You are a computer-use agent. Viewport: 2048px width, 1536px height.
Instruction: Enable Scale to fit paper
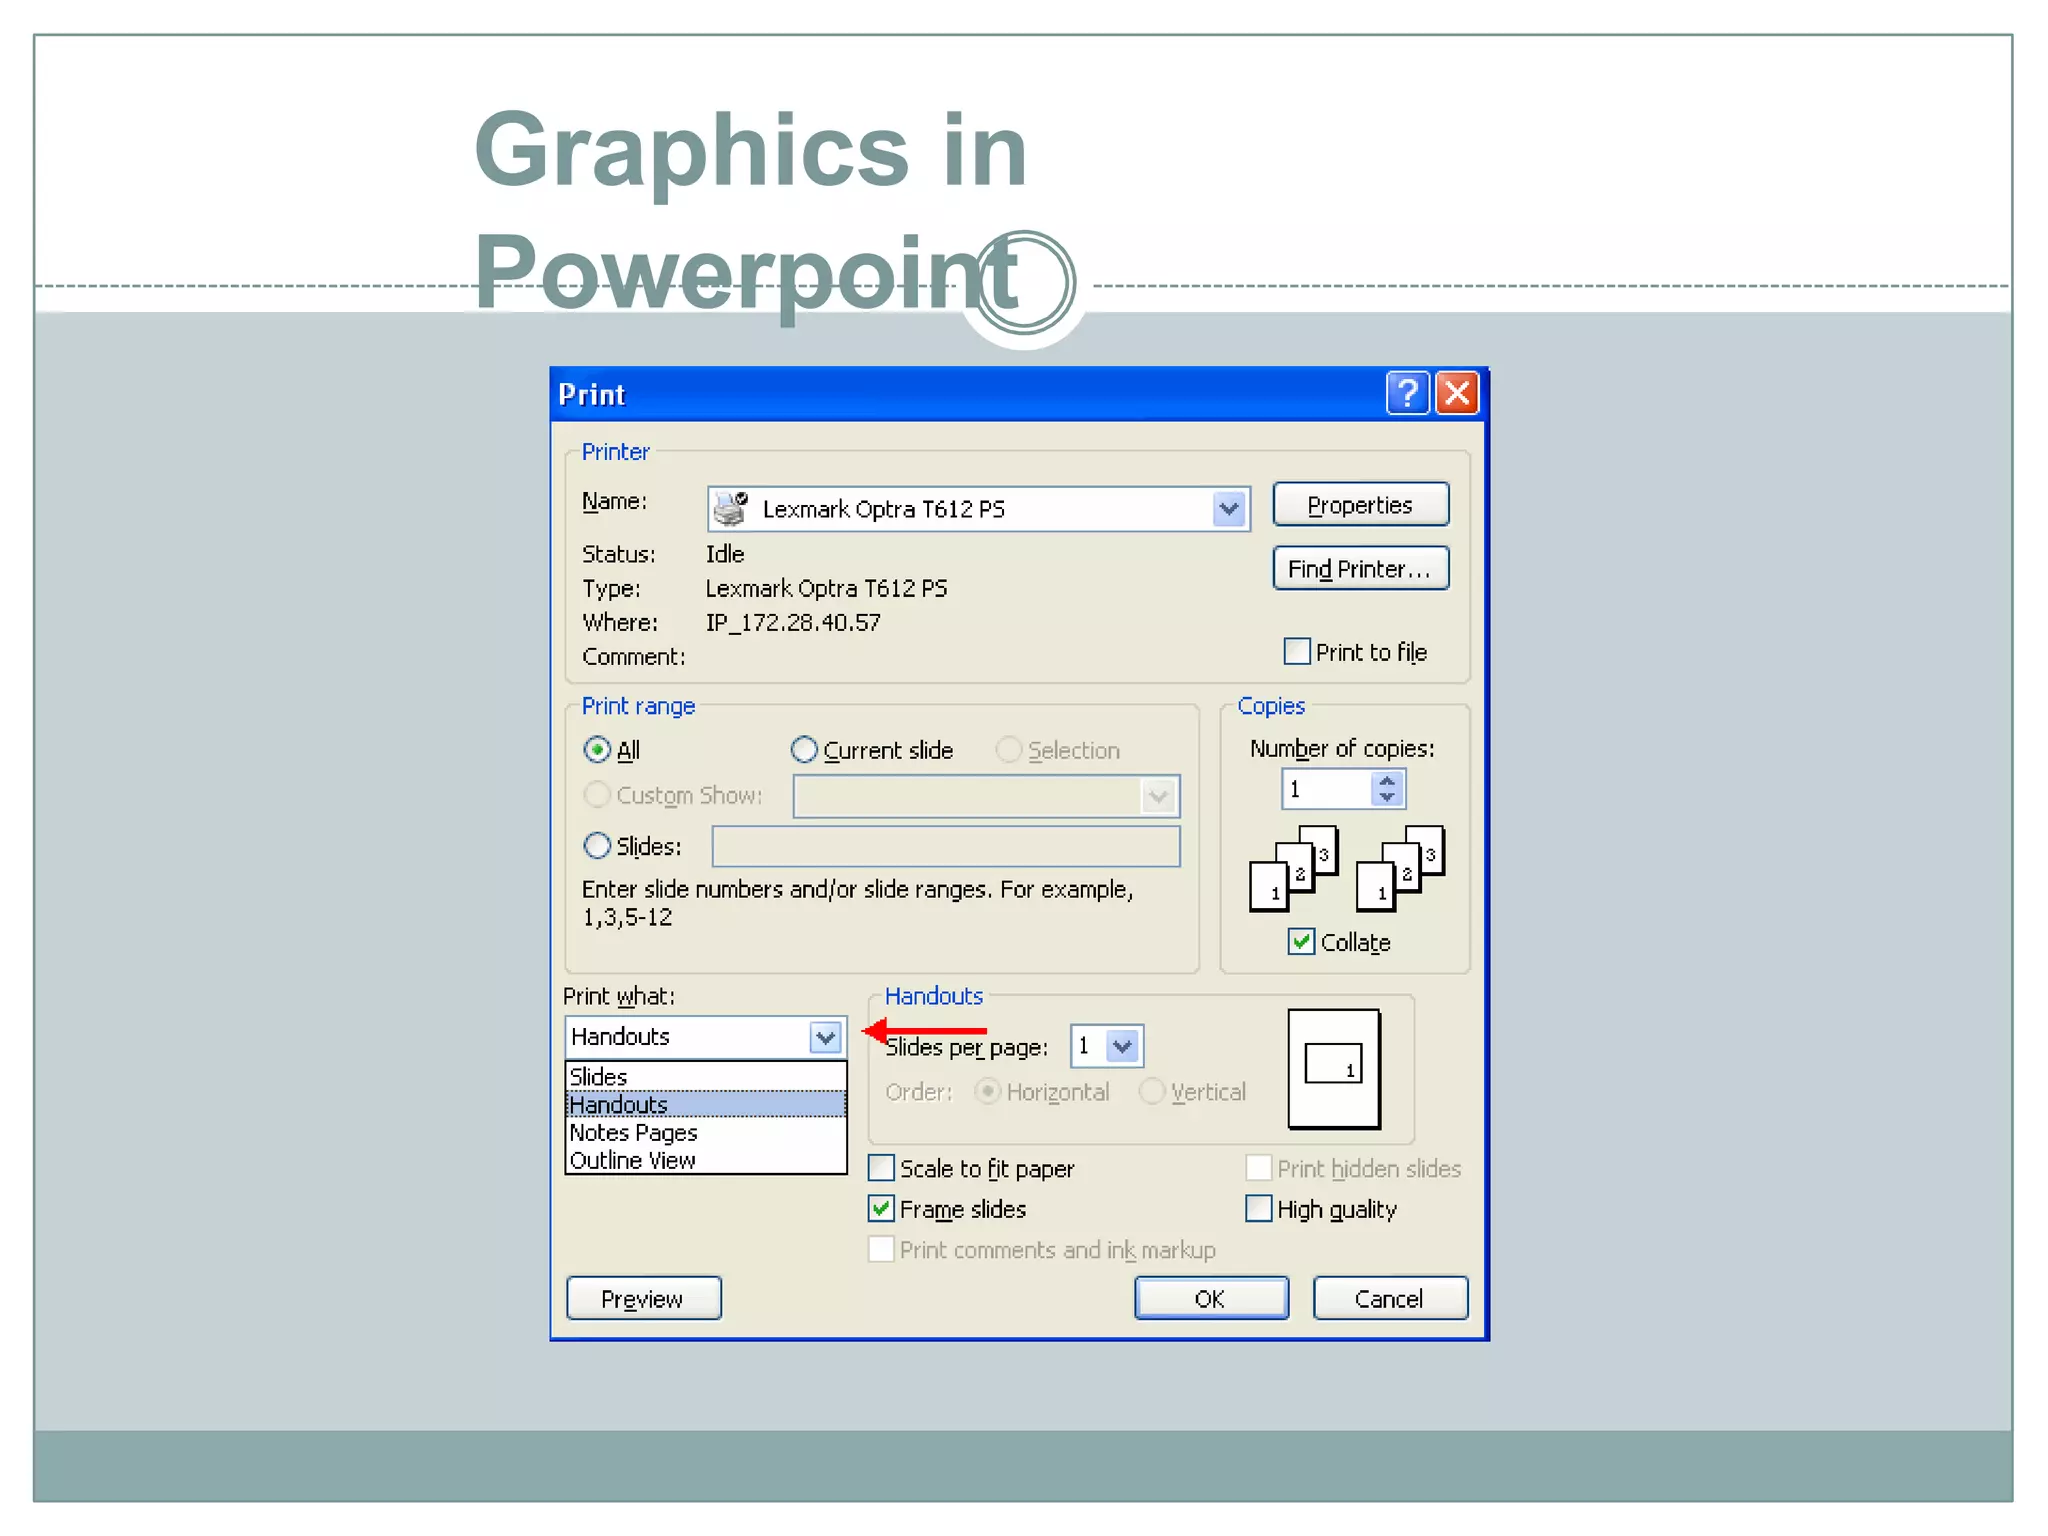coord(881,1167)
